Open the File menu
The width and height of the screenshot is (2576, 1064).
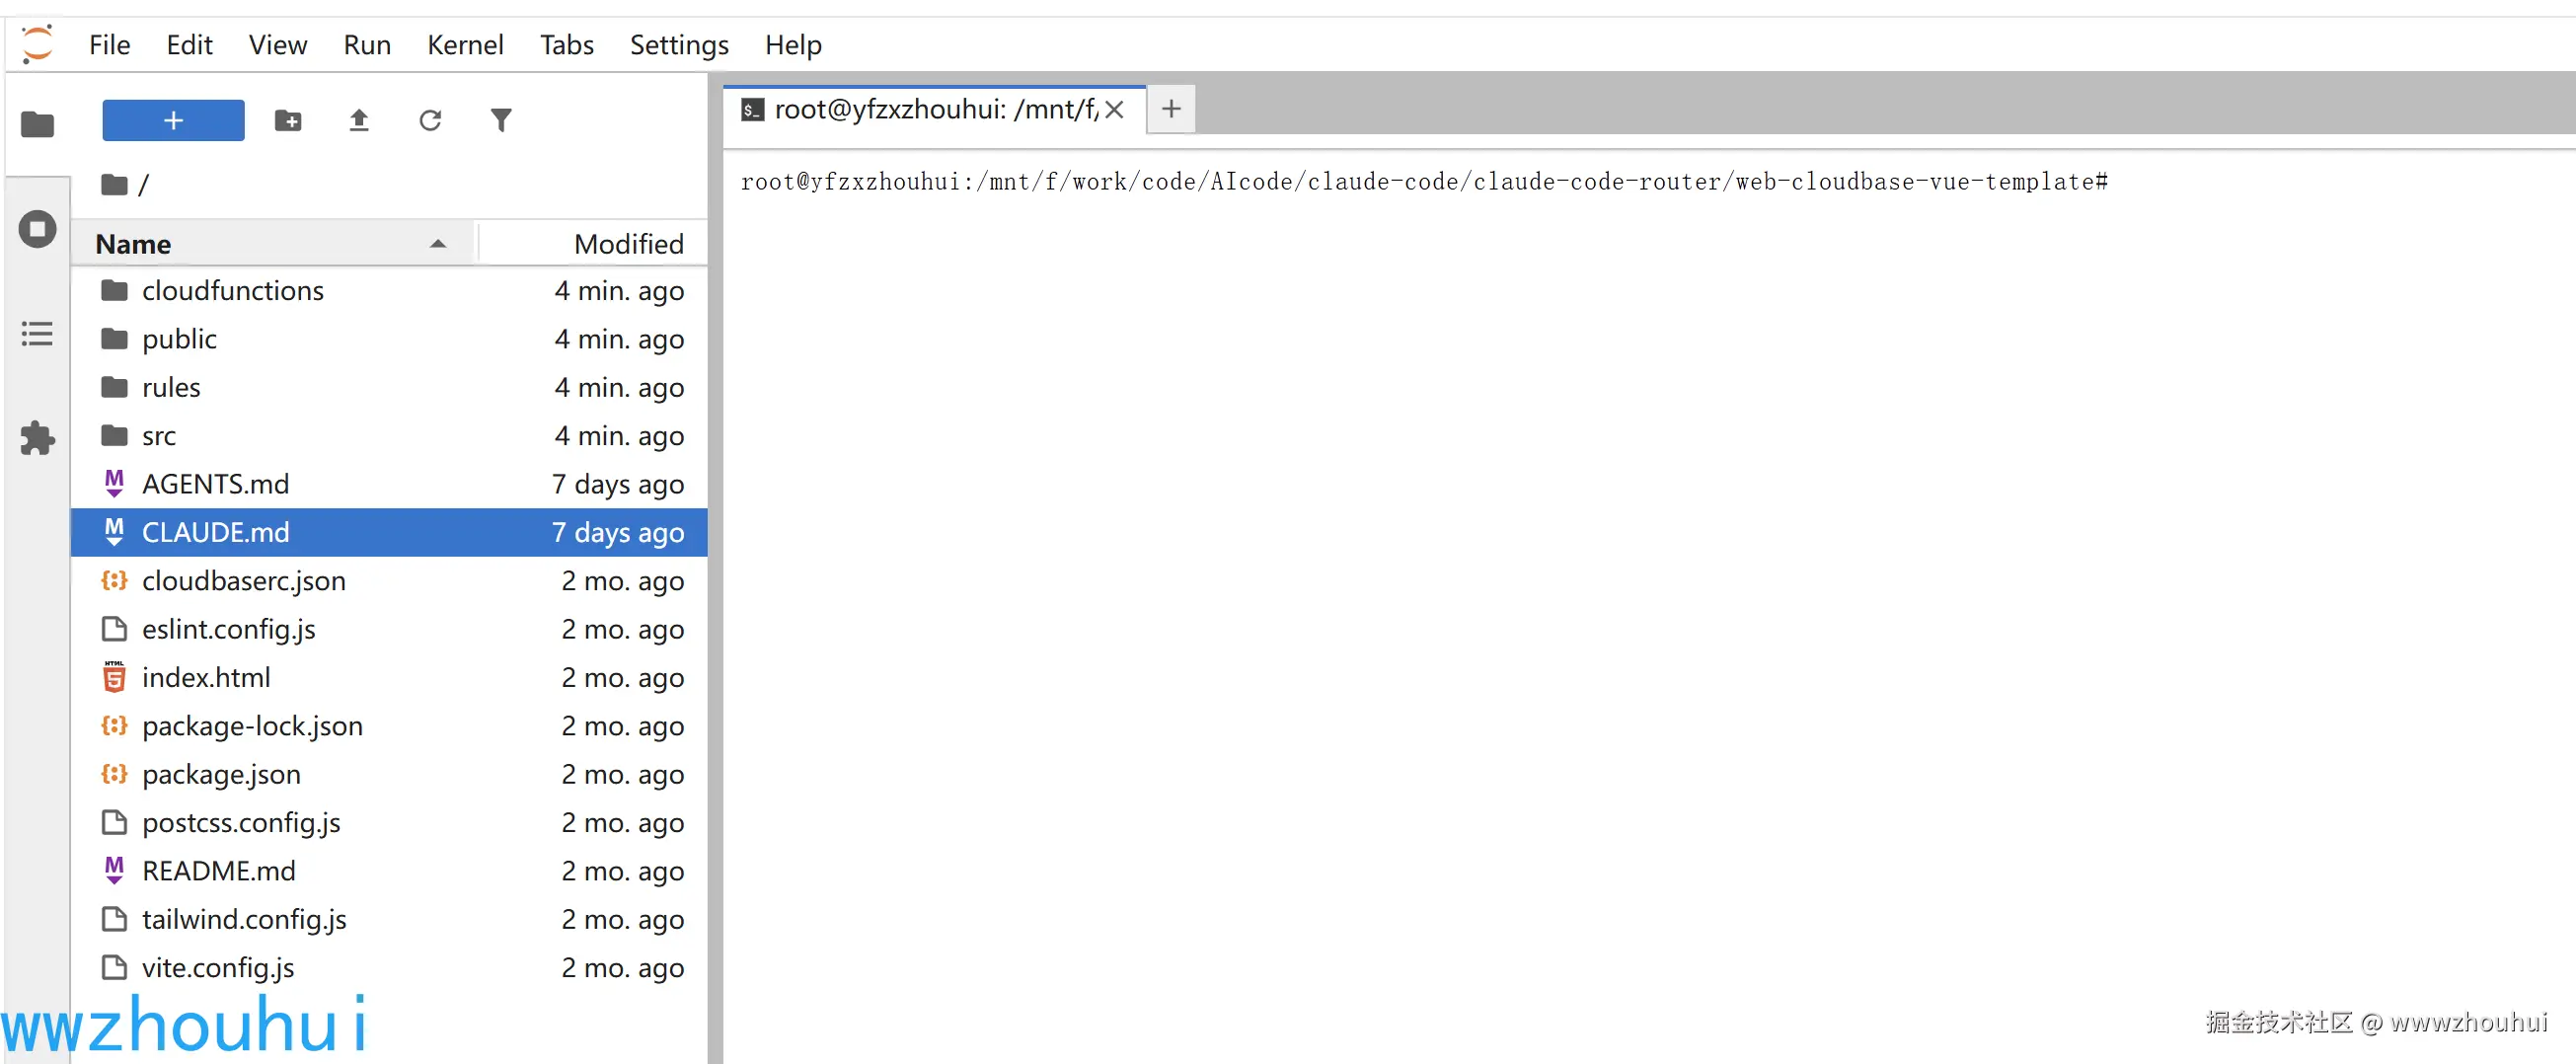pyautogui.click(x=109, y=45)
